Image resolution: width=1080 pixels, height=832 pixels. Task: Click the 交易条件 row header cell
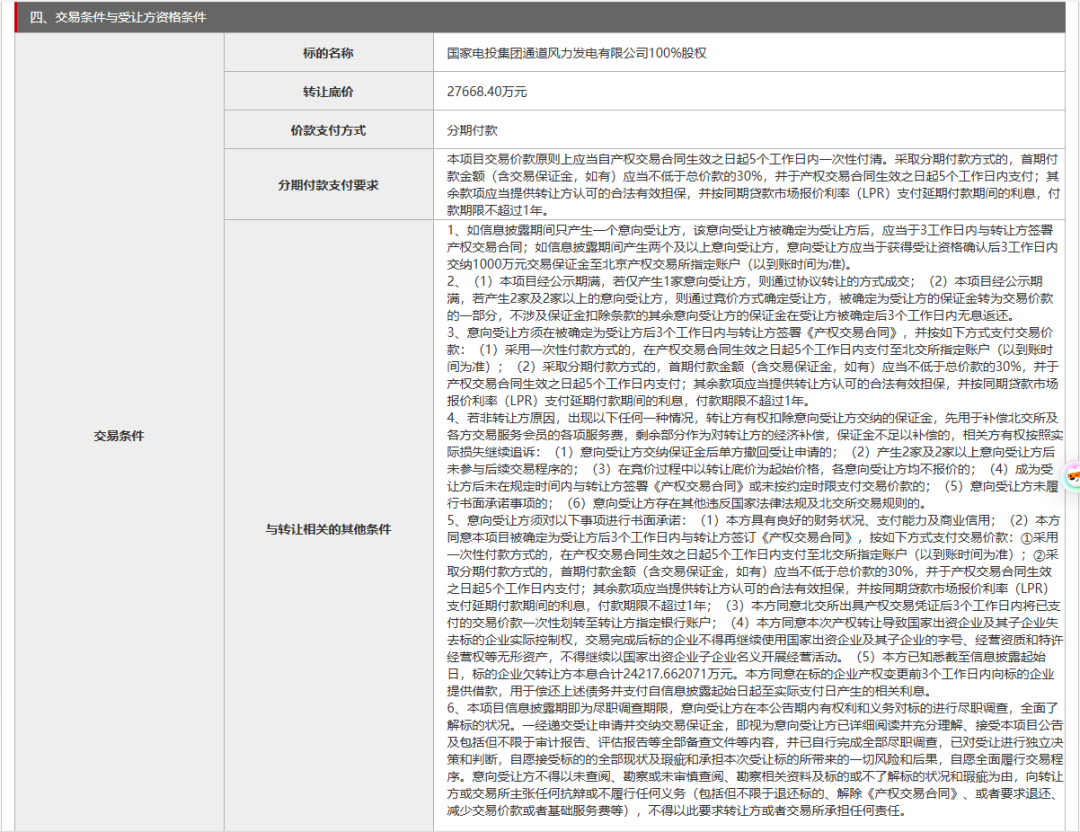pos(119,435)
